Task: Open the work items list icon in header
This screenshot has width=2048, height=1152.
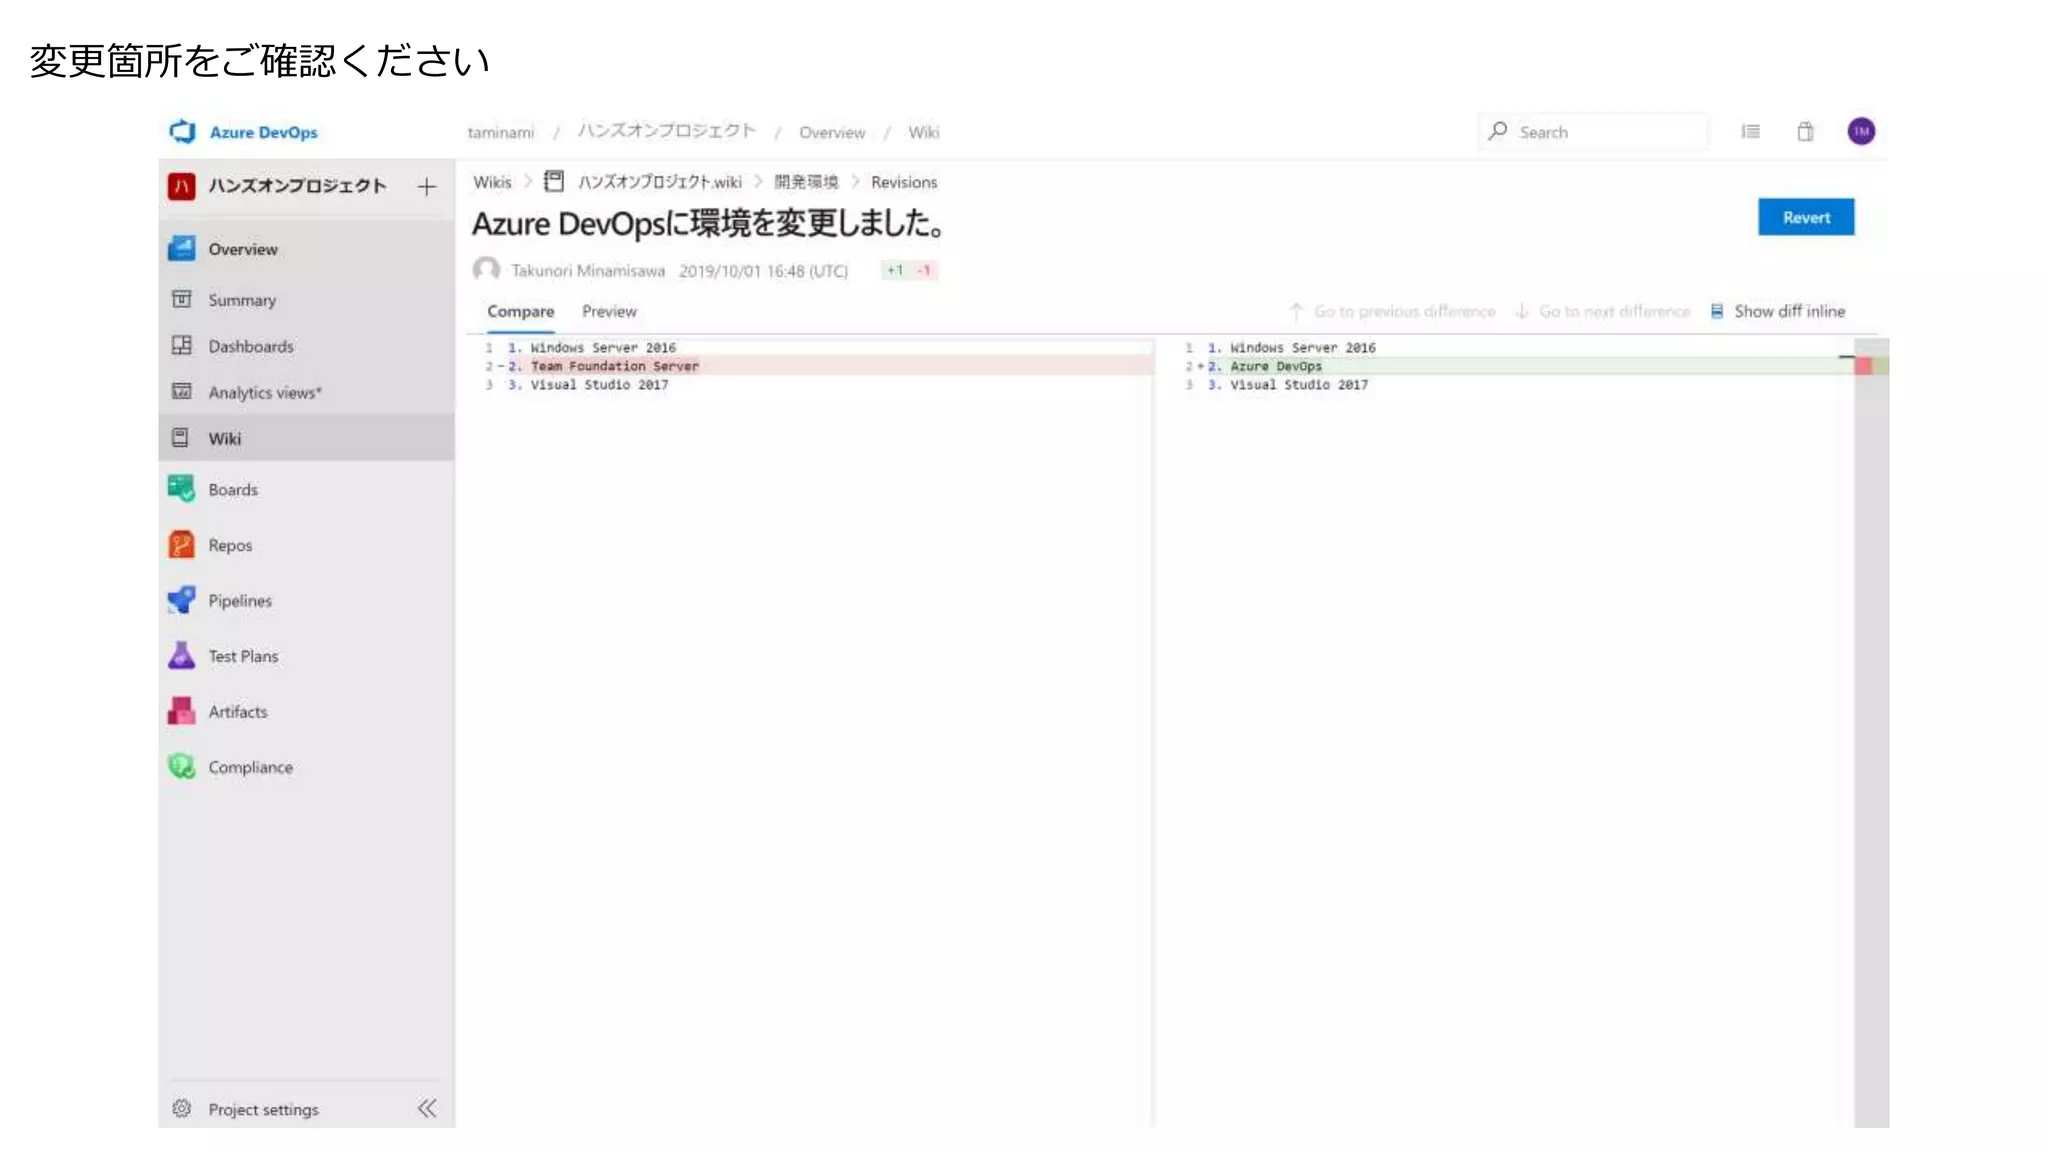Action: pyautogui.click(x=1750, y=131)
